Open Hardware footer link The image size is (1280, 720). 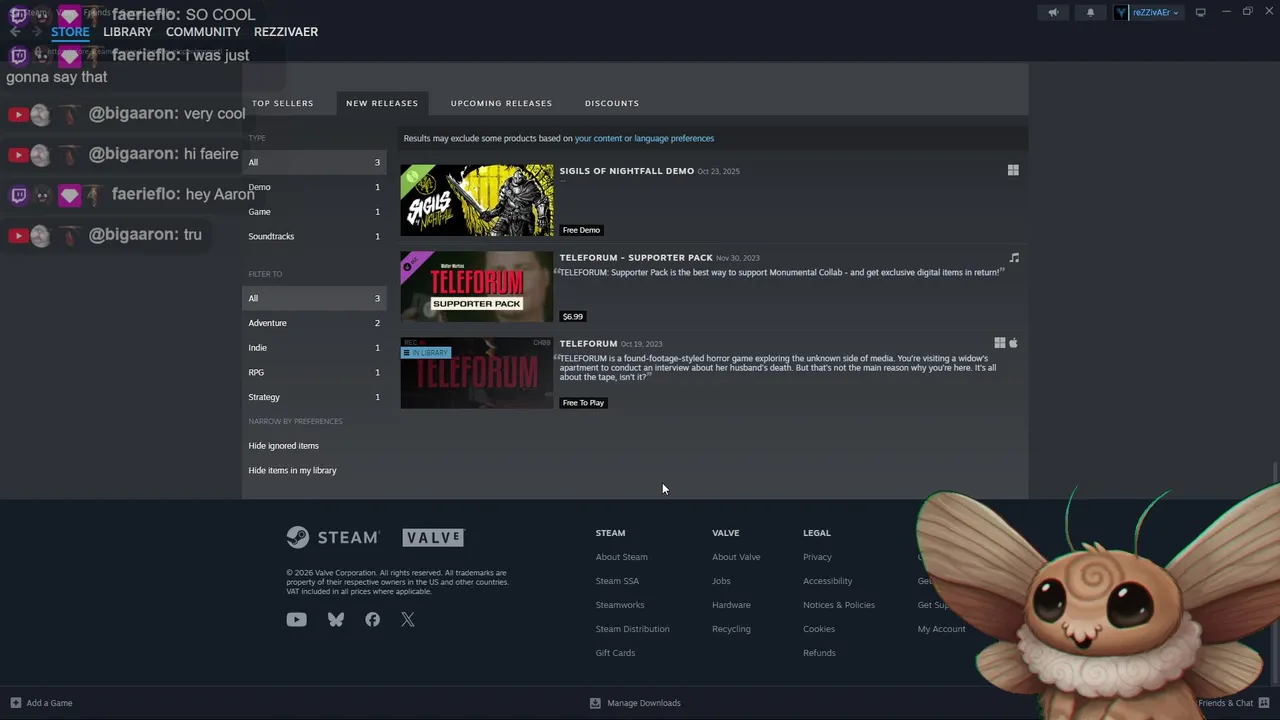click(x=731, y=605)
